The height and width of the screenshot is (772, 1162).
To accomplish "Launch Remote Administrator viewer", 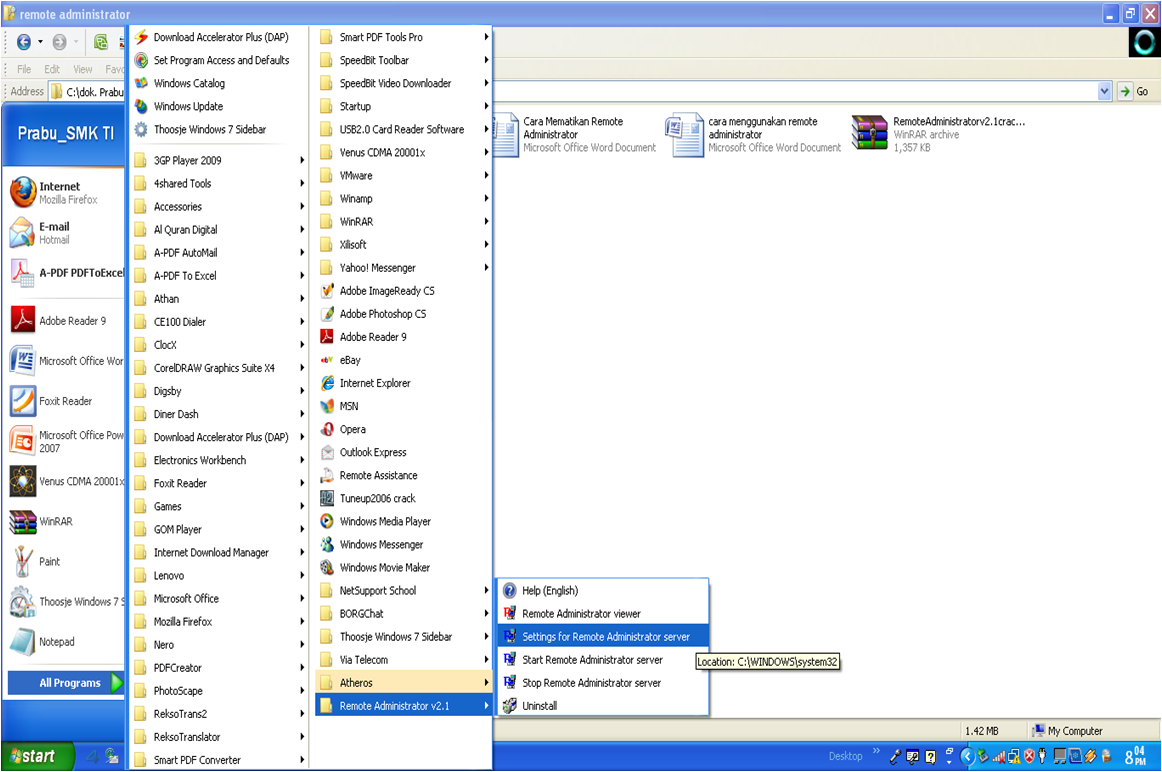I will pyautogui.click(x=603, y=613).
